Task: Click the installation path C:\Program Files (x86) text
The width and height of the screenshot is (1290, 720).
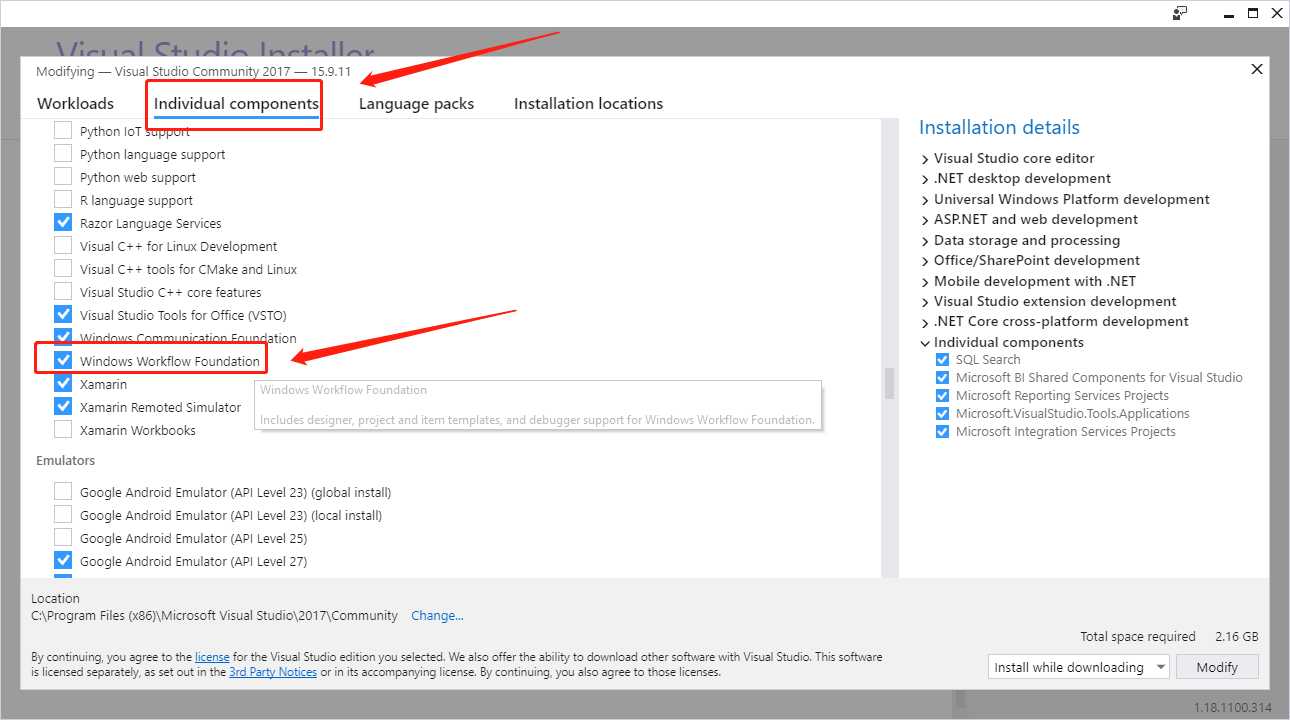Action: click(x=214, y=615)
